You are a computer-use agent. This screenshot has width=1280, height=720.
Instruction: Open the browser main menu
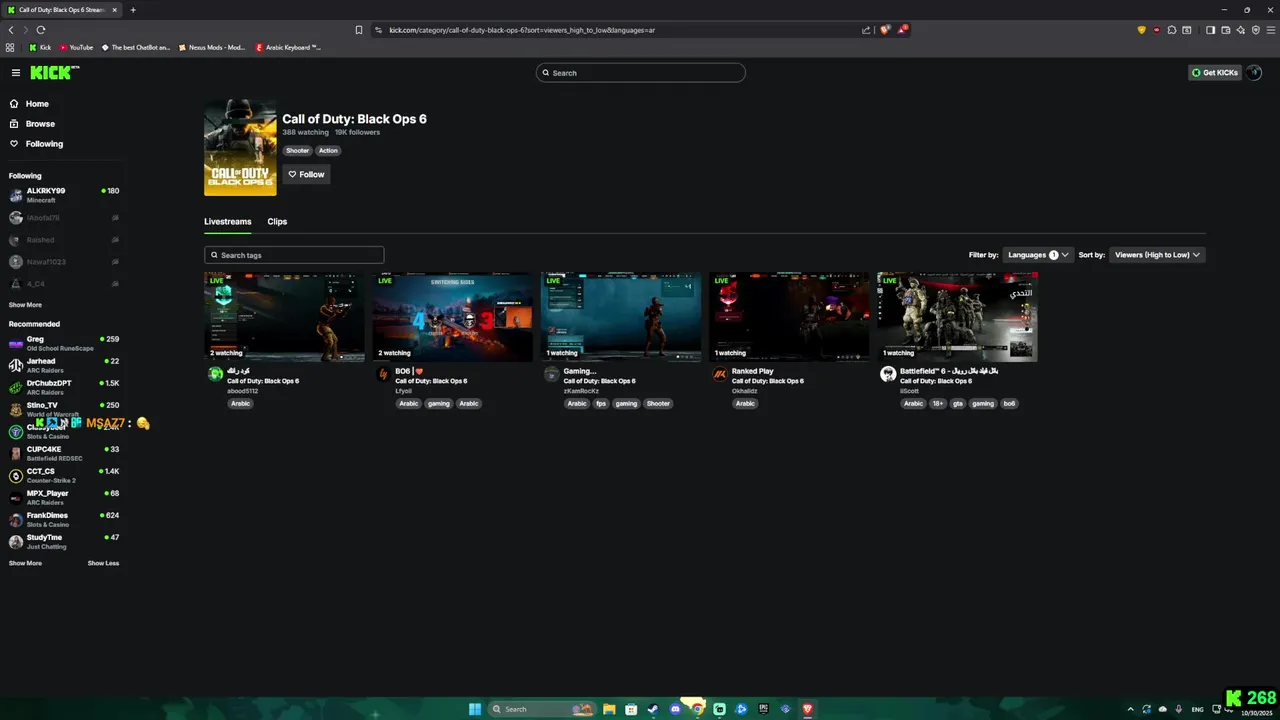click(1270, 30)
